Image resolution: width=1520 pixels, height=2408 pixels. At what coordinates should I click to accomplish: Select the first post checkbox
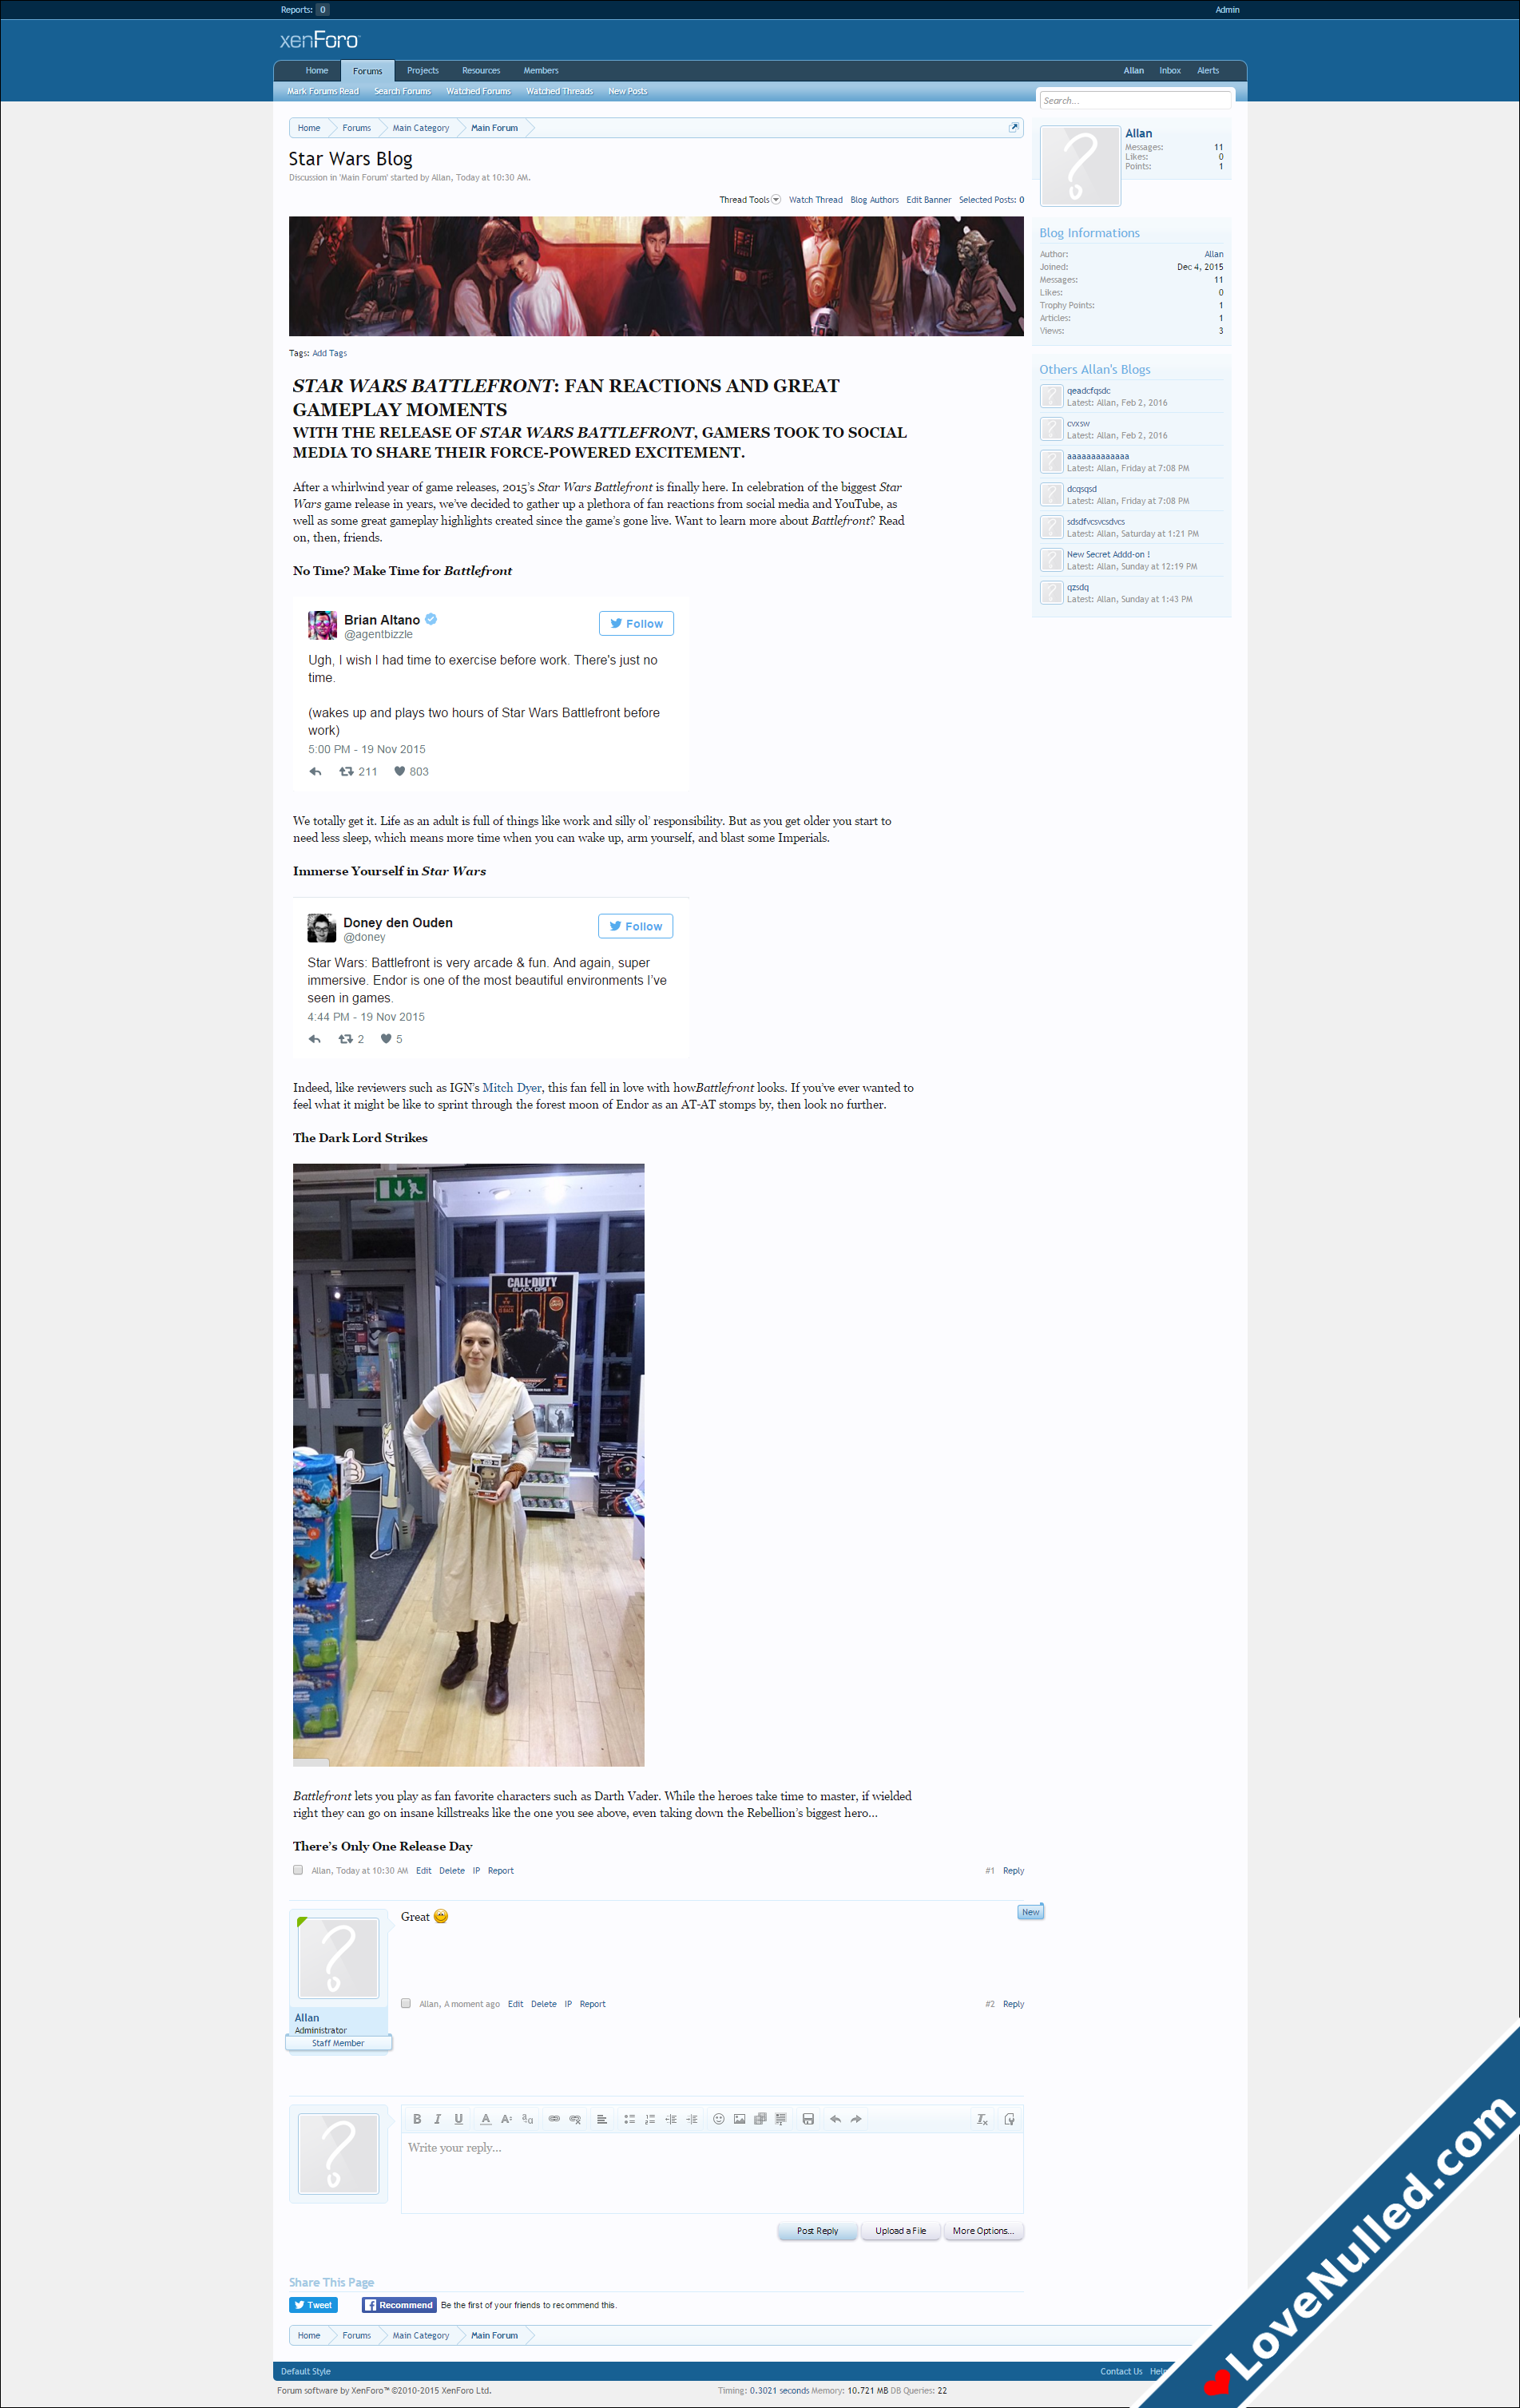point(297,1870)
